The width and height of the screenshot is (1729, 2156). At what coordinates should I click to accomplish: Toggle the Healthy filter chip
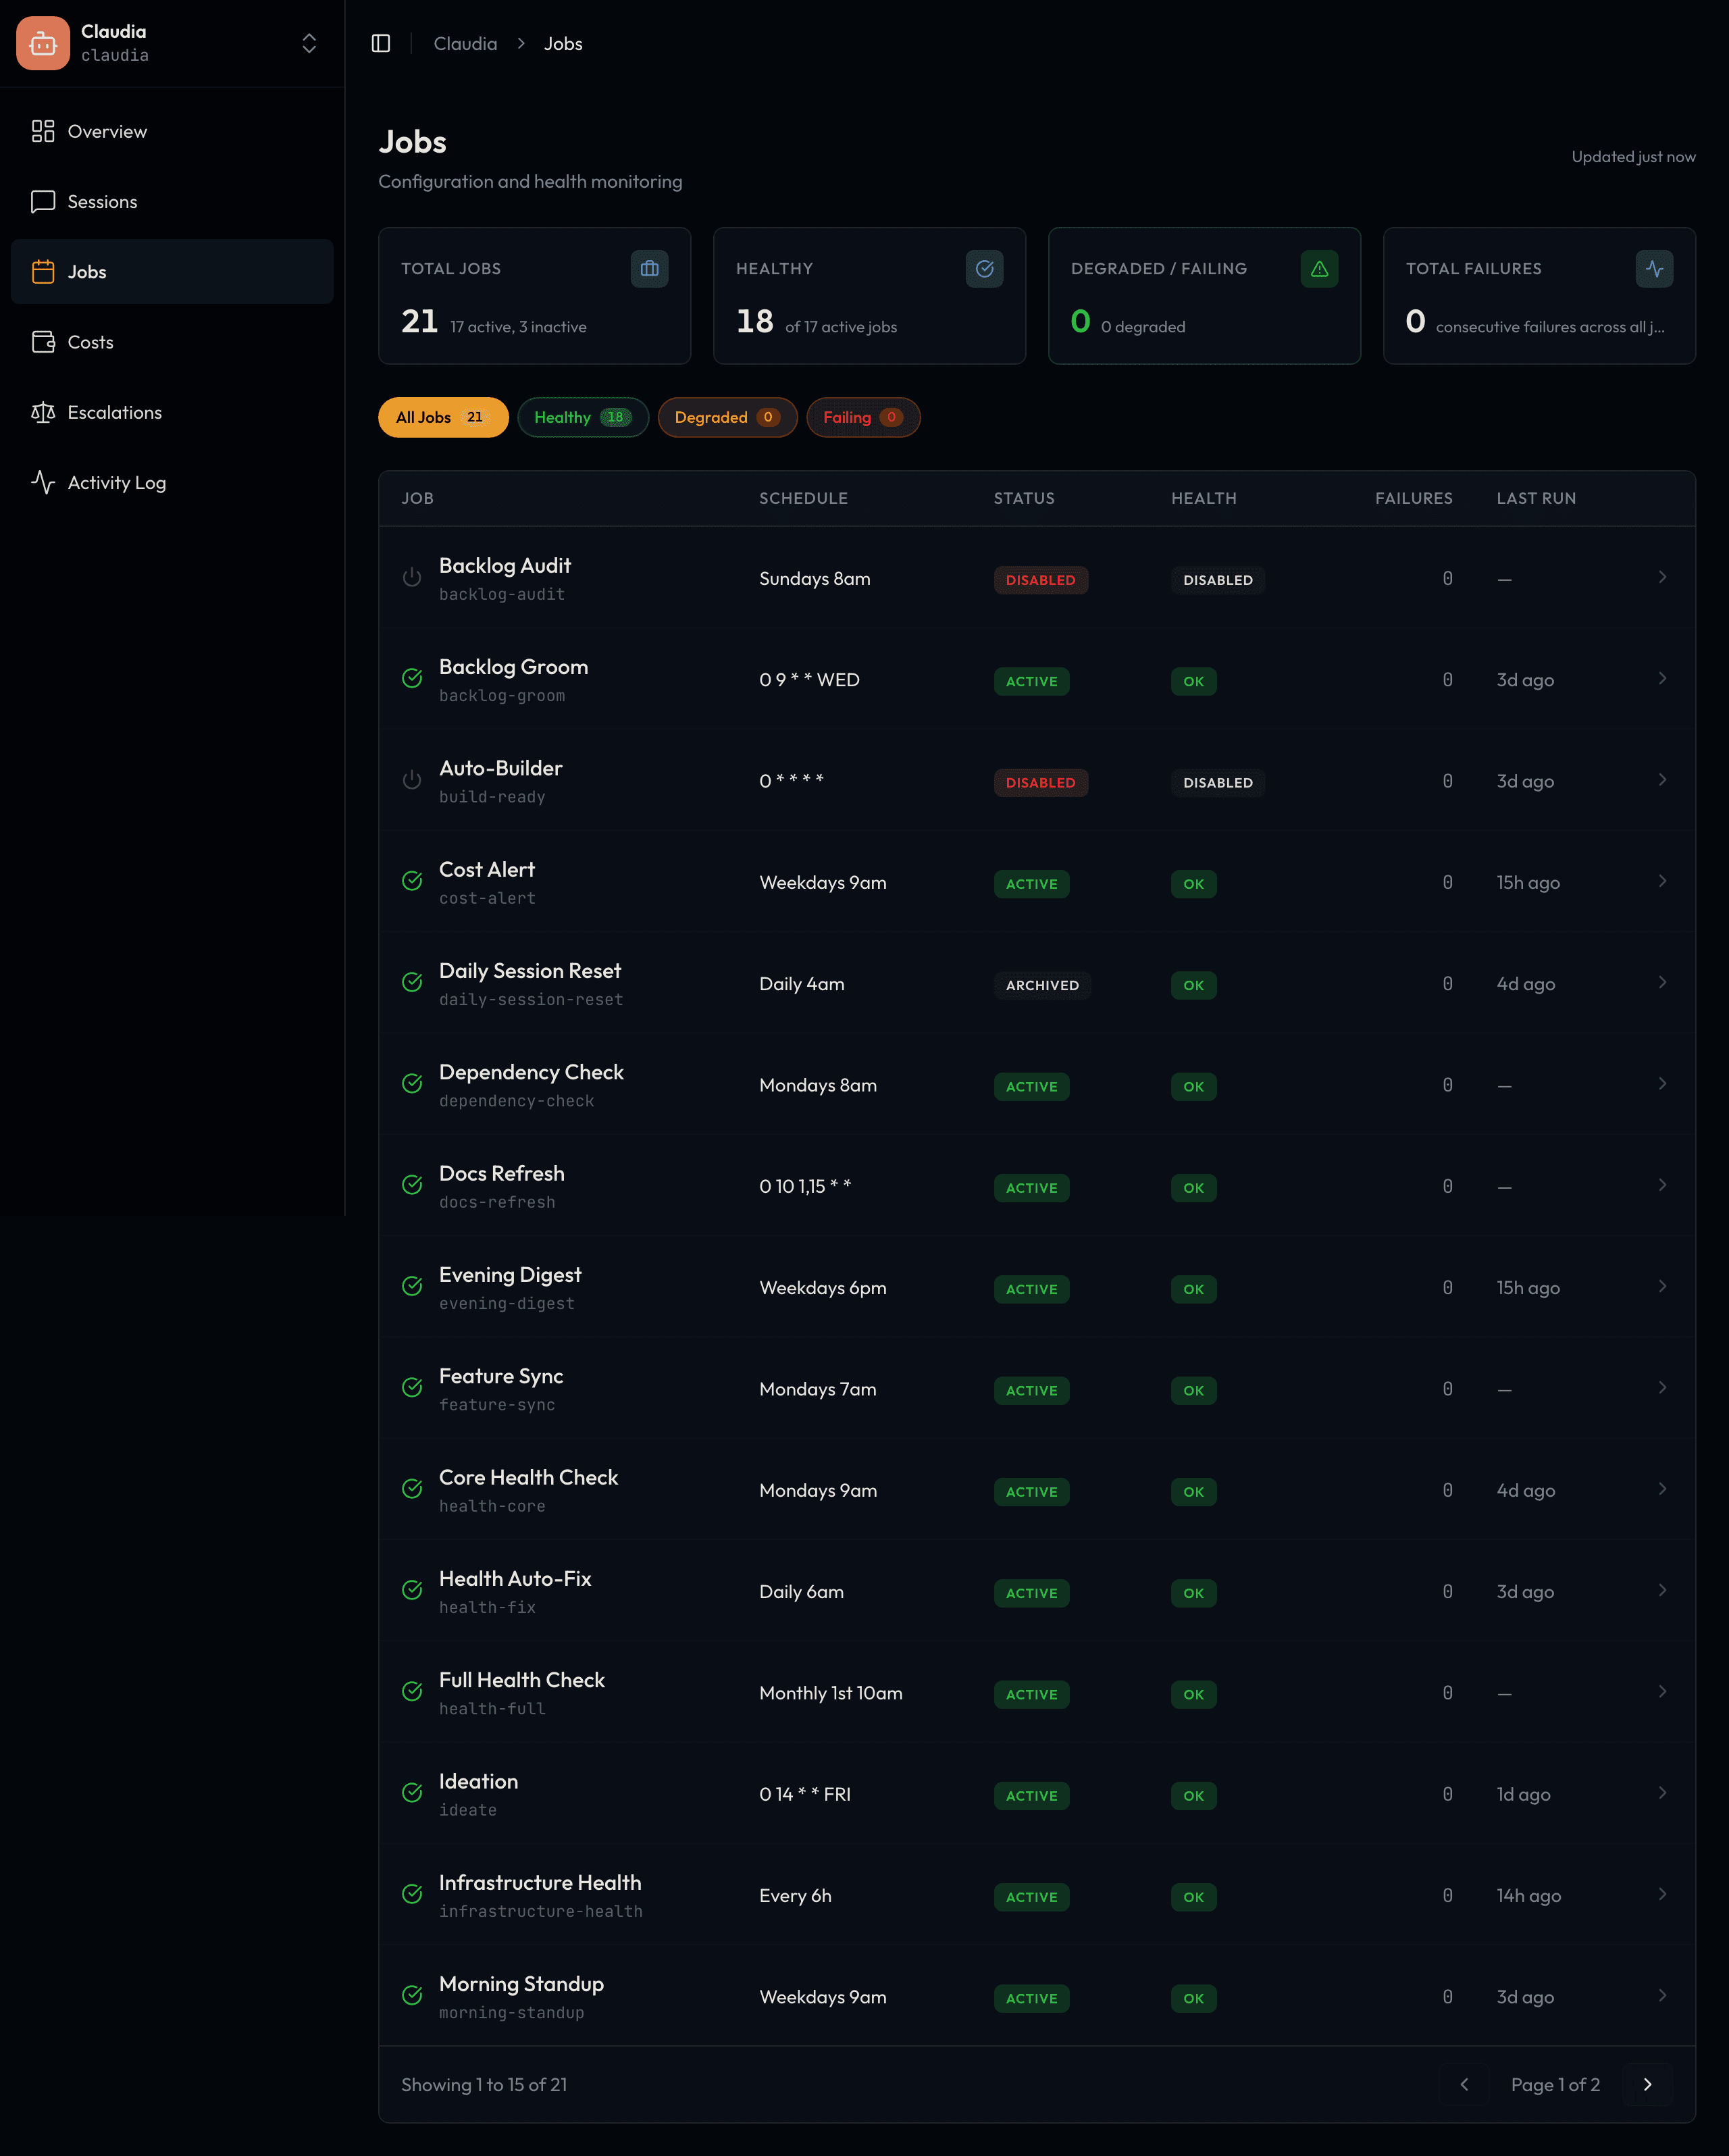click(582, 417)
